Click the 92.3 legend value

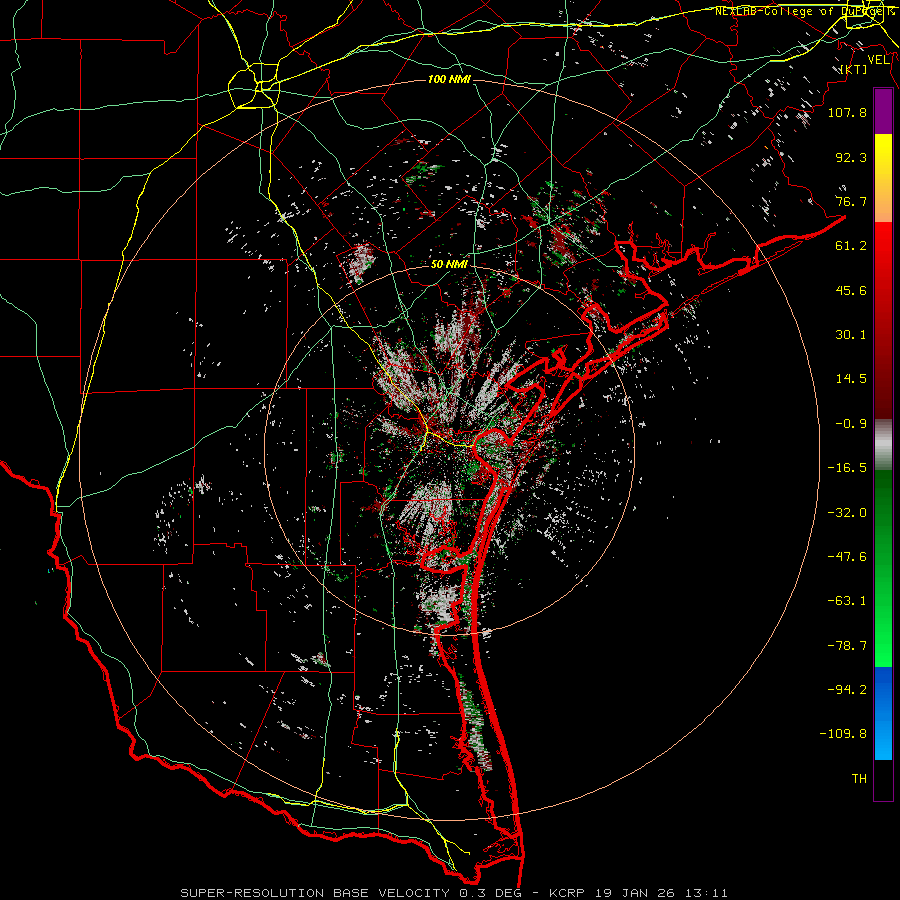851,157
